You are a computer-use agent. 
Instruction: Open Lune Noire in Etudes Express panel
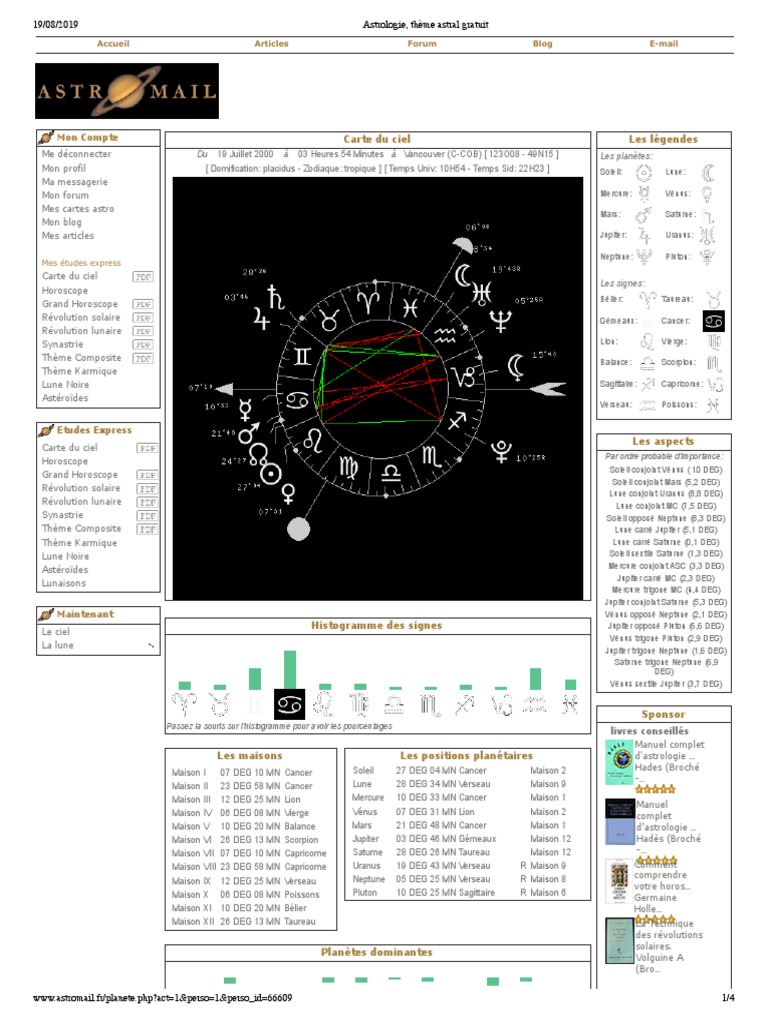tap(65, 556)
